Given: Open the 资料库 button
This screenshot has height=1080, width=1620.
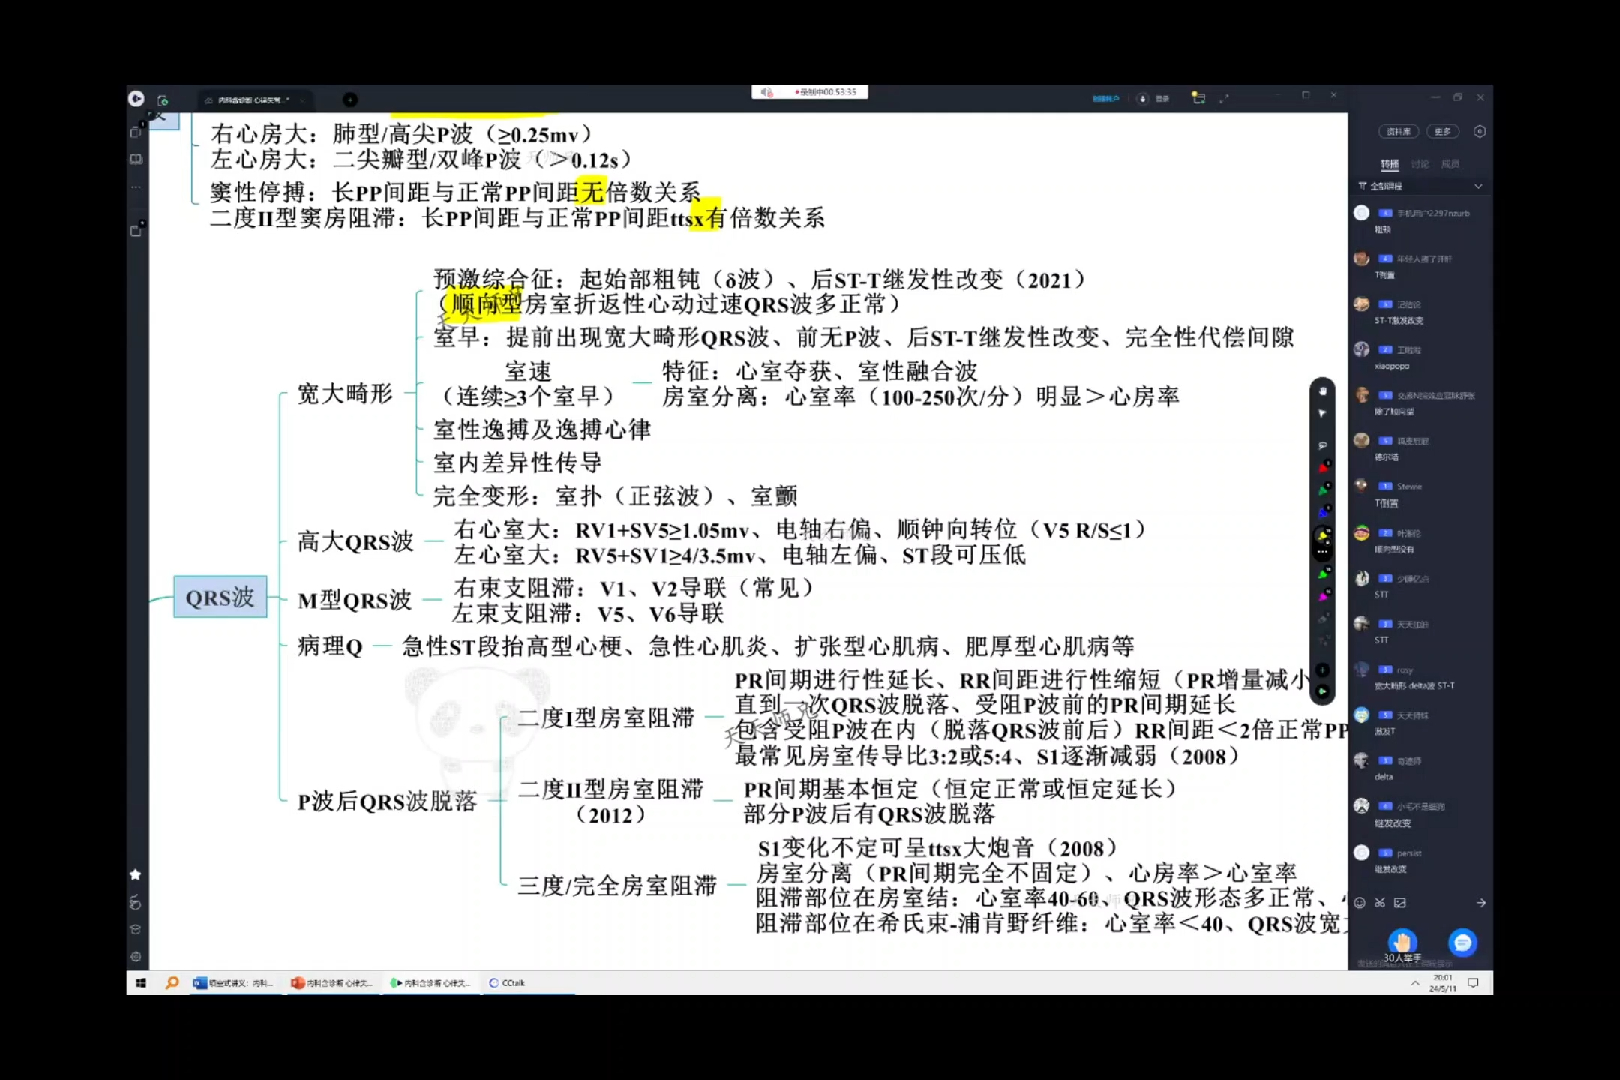Looking at the screenshot, I should coord(1399,131).
